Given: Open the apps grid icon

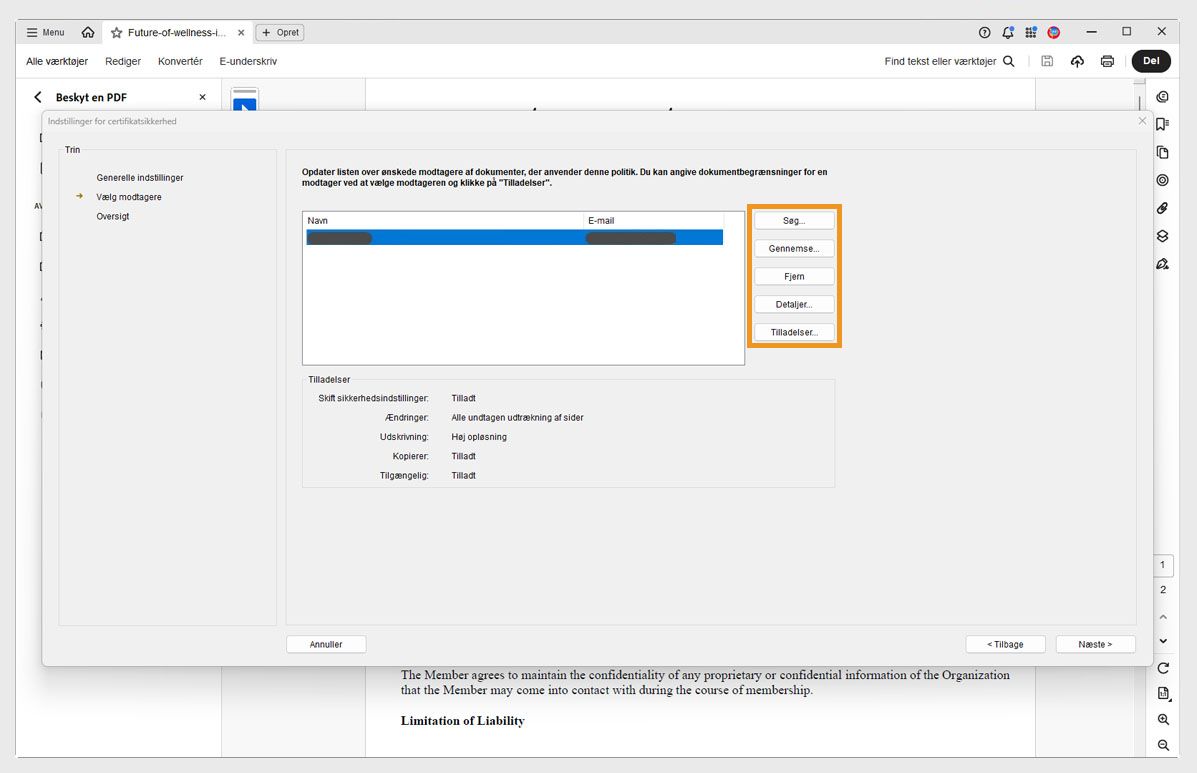Looking at the screenshot, I should [1031, 32].
